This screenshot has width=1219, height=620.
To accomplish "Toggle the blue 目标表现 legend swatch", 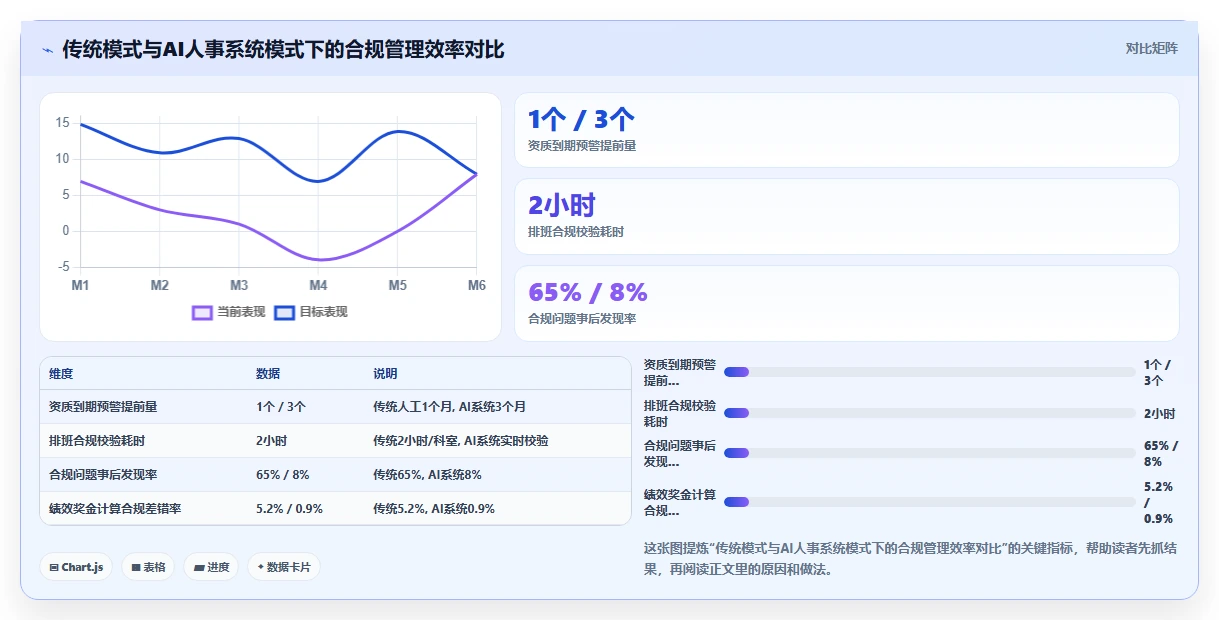I will pyautogui.click(x=284, y=312).
